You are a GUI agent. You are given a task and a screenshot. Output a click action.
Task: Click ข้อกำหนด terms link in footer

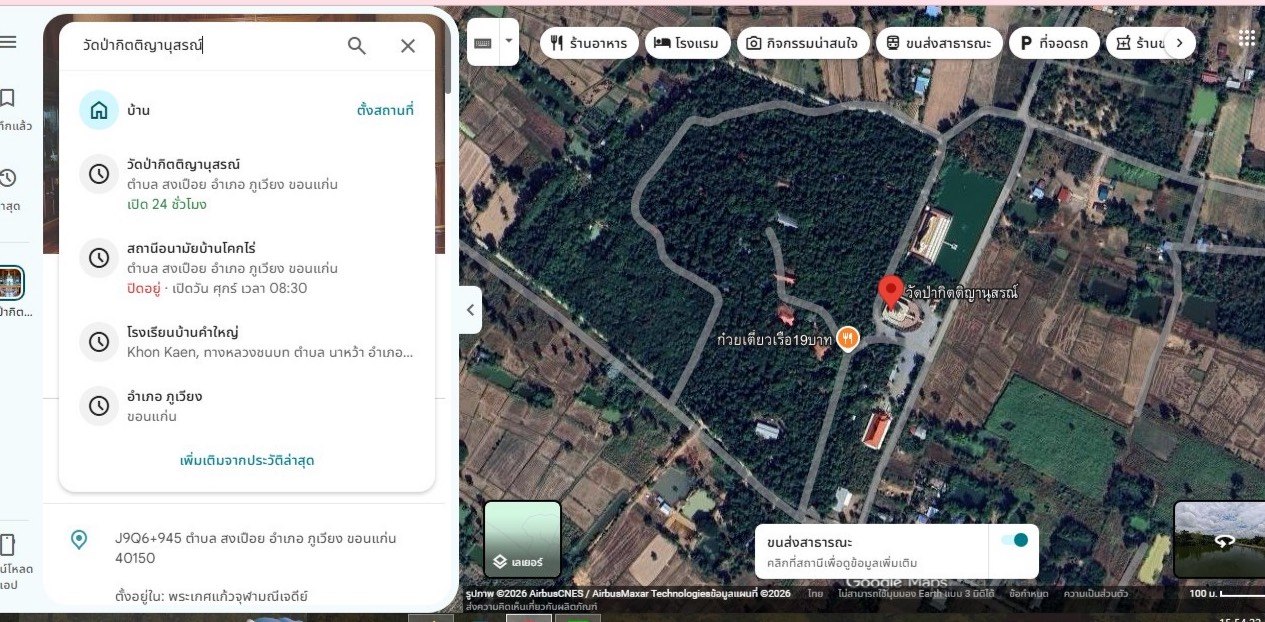(1031, 593)
